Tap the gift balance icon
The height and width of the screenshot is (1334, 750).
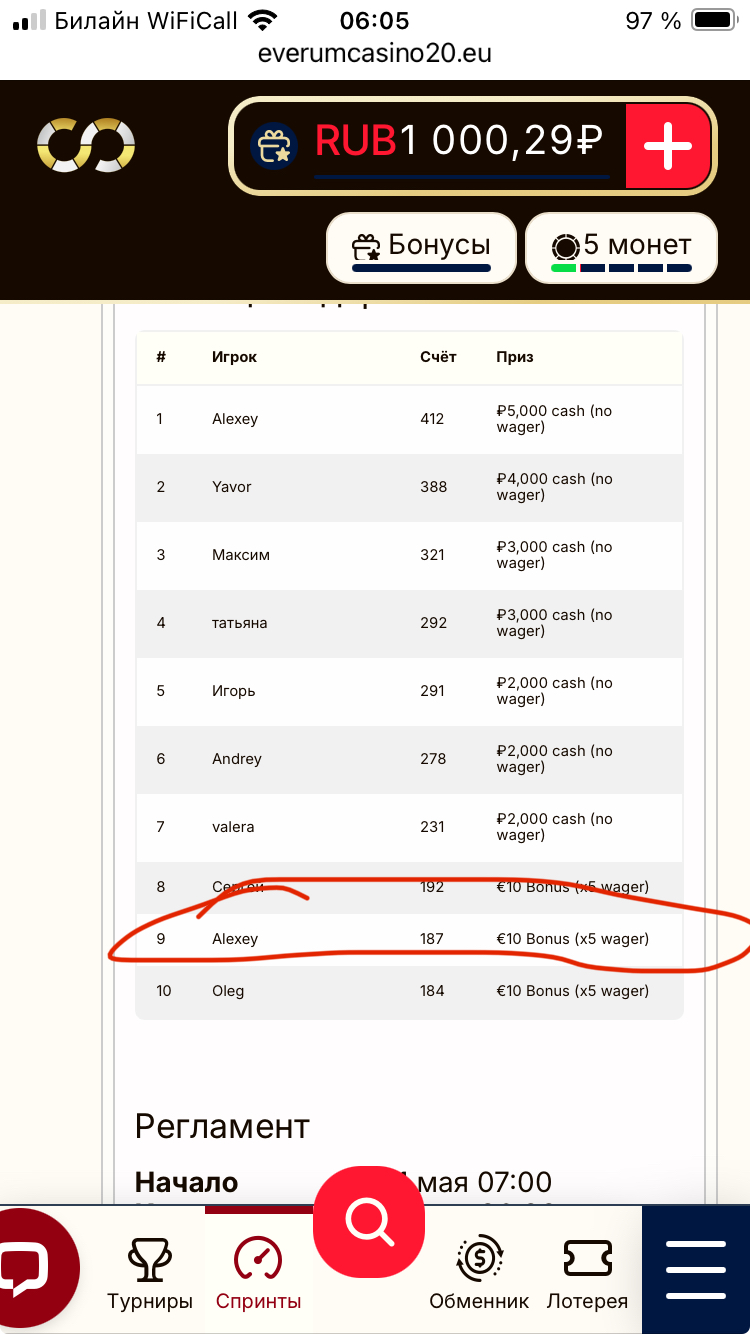273,144
